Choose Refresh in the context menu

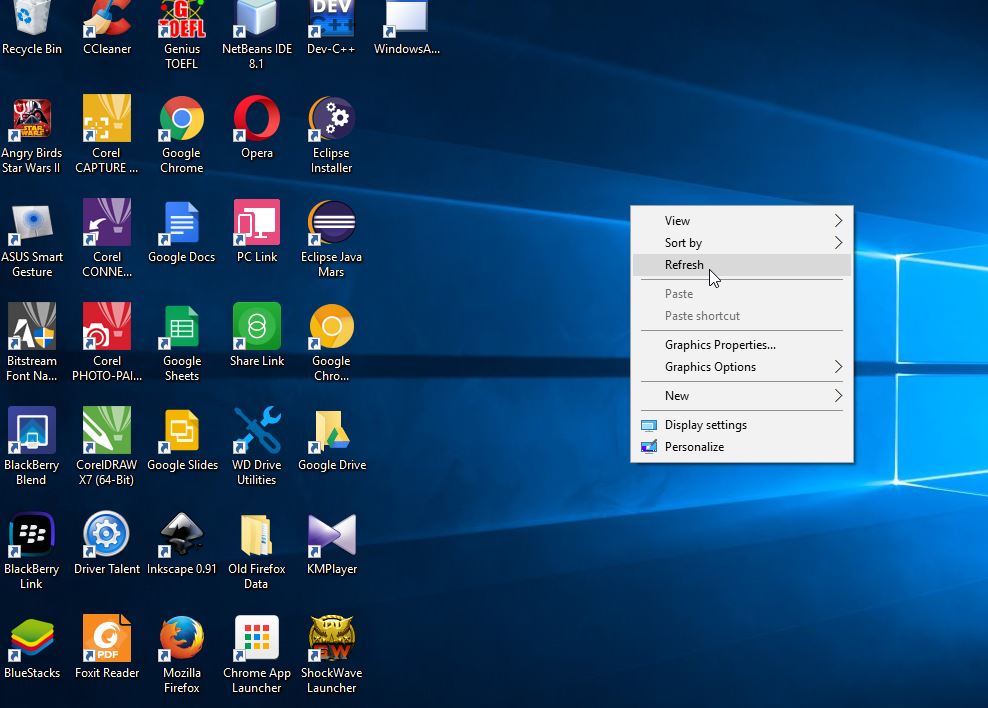(742, 265)
